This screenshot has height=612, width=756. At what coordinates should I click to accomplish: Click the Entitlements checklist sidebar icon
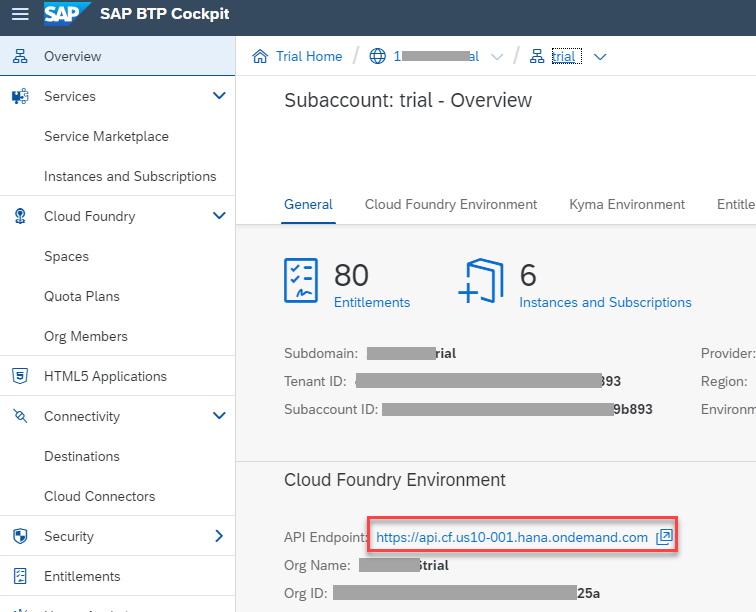20,576
